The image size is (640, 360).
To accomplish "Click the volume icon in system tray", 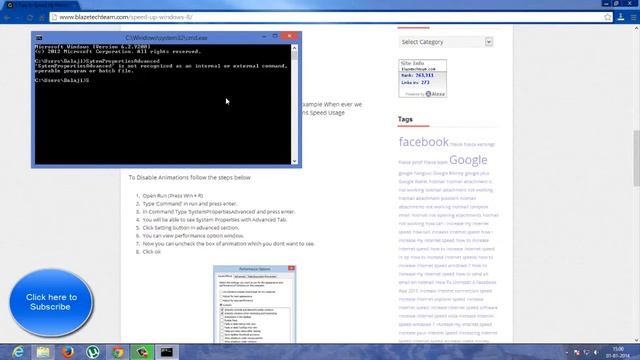I will pos(596,352).
